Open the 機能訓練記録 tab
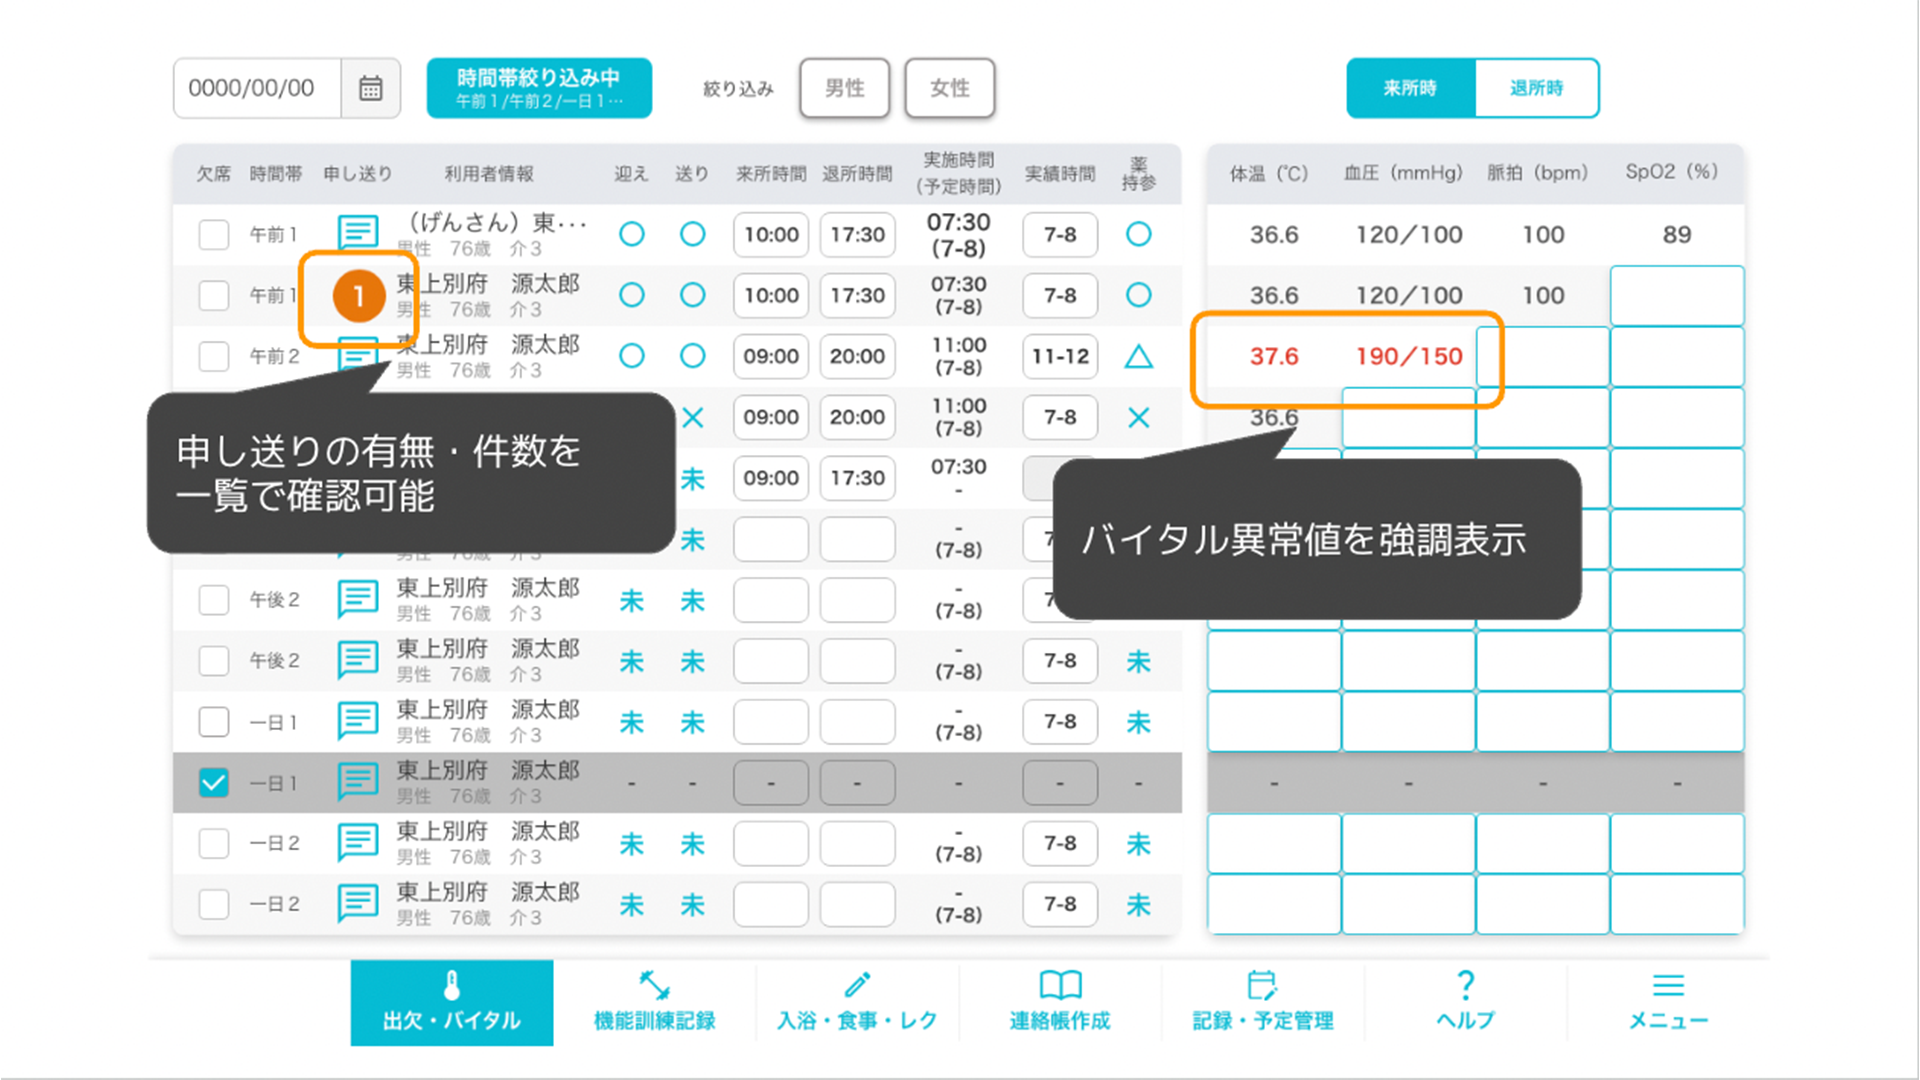This screenshot has height=1080, width=1920. pyautogui.click(x=654, y=1002)
